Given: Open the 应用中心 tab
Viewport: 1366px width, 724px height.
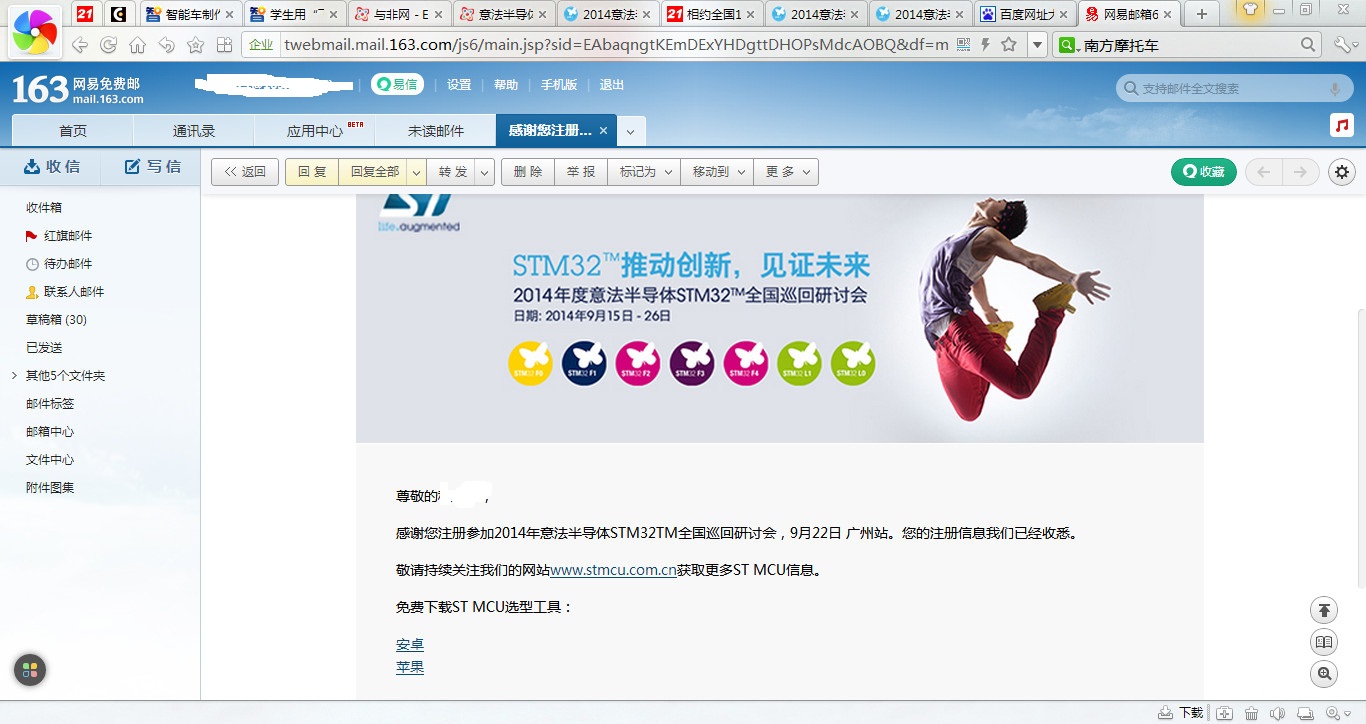Looking at the screenshot, I should coord(315,131).
